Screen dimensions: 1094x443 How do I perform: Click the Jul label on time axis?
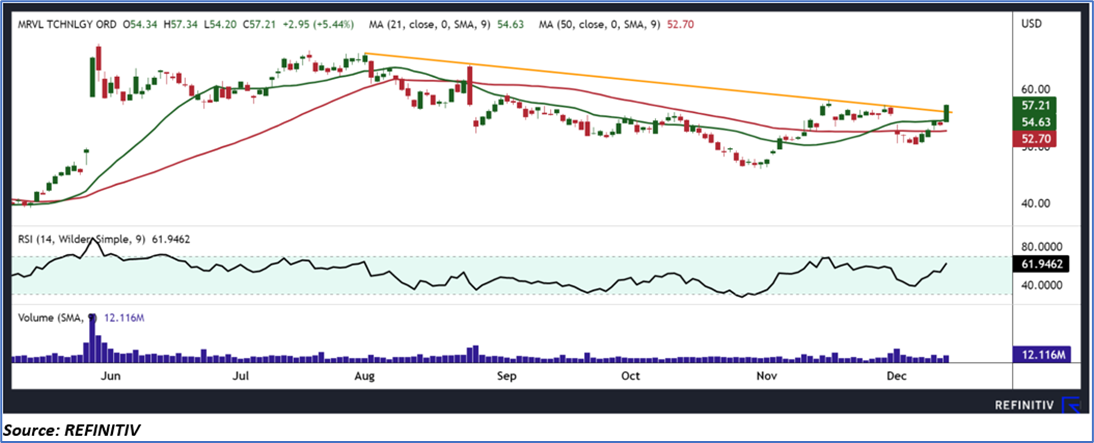coord(241,377)
